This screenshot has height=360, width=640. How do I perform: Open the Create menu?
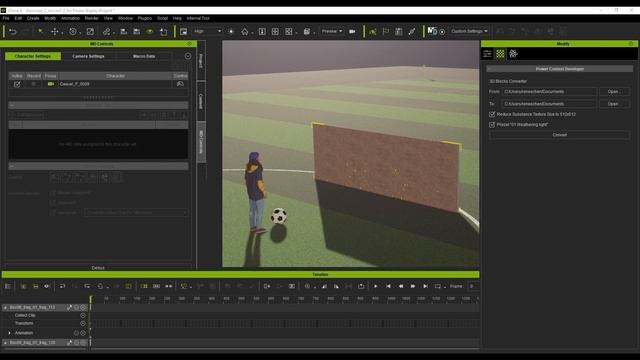point(33,18)
